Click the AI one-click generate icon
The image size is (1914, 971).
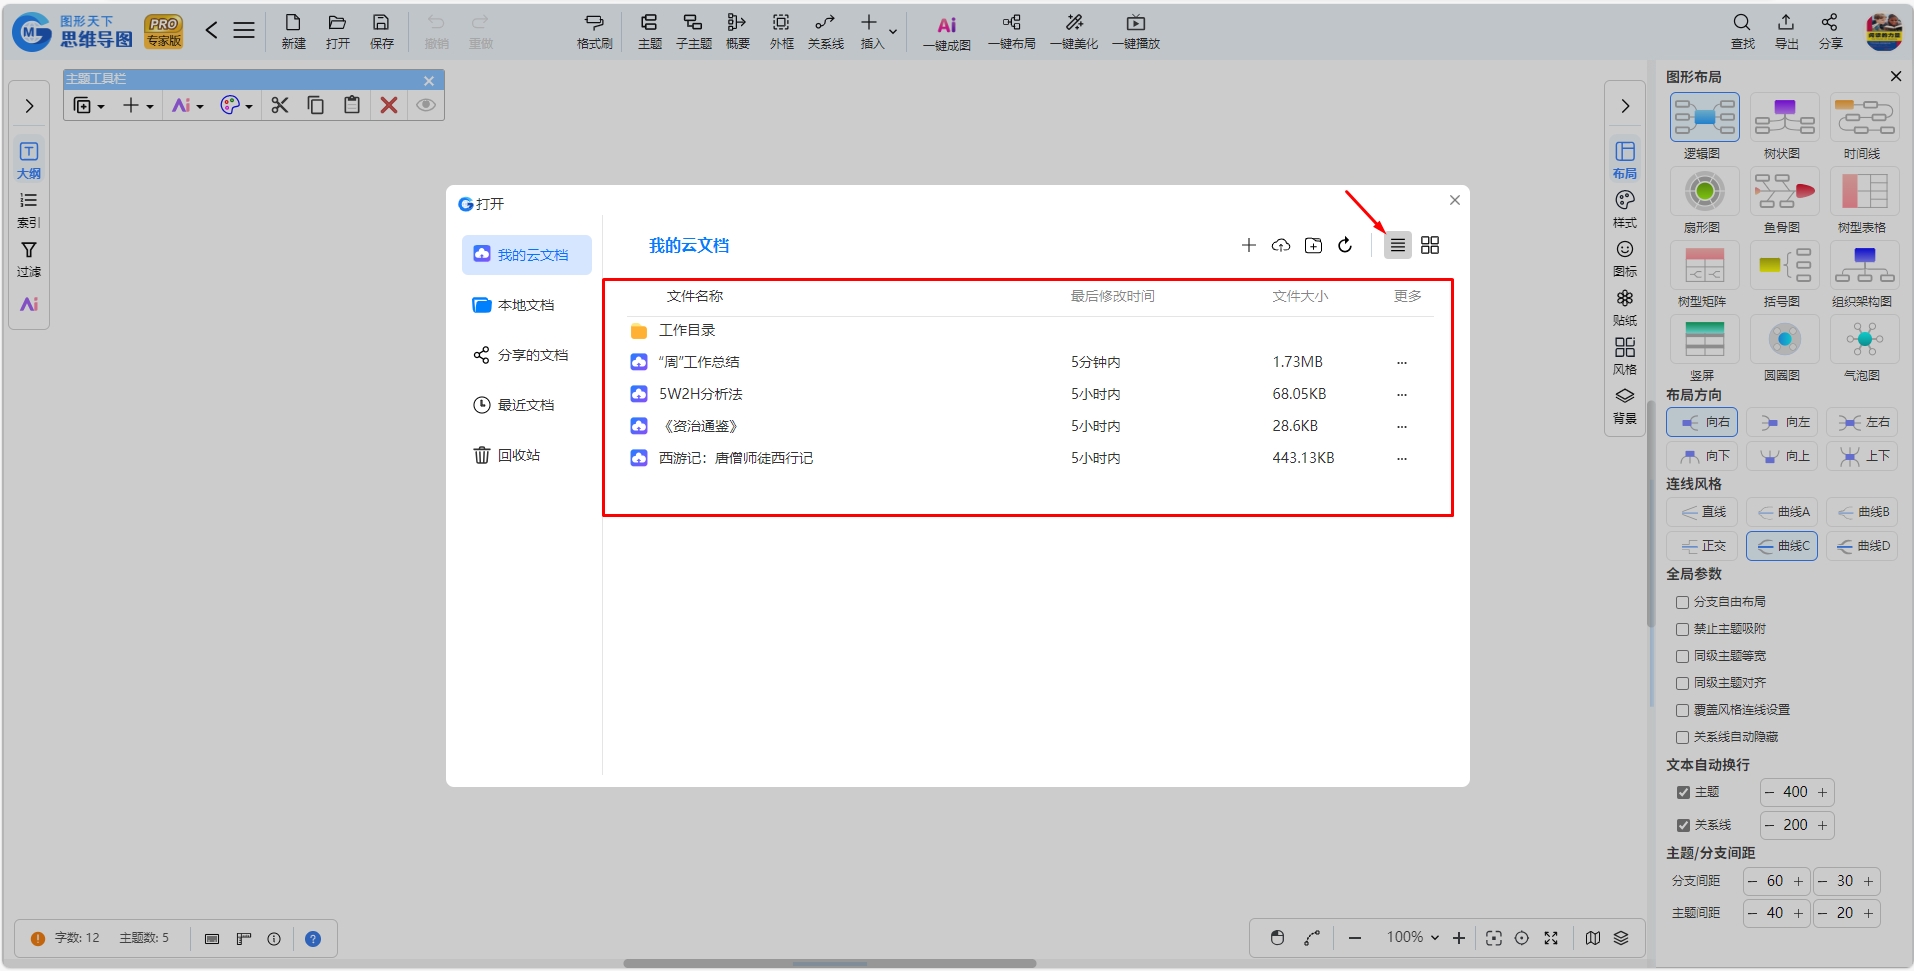click(x=946, y=31)
